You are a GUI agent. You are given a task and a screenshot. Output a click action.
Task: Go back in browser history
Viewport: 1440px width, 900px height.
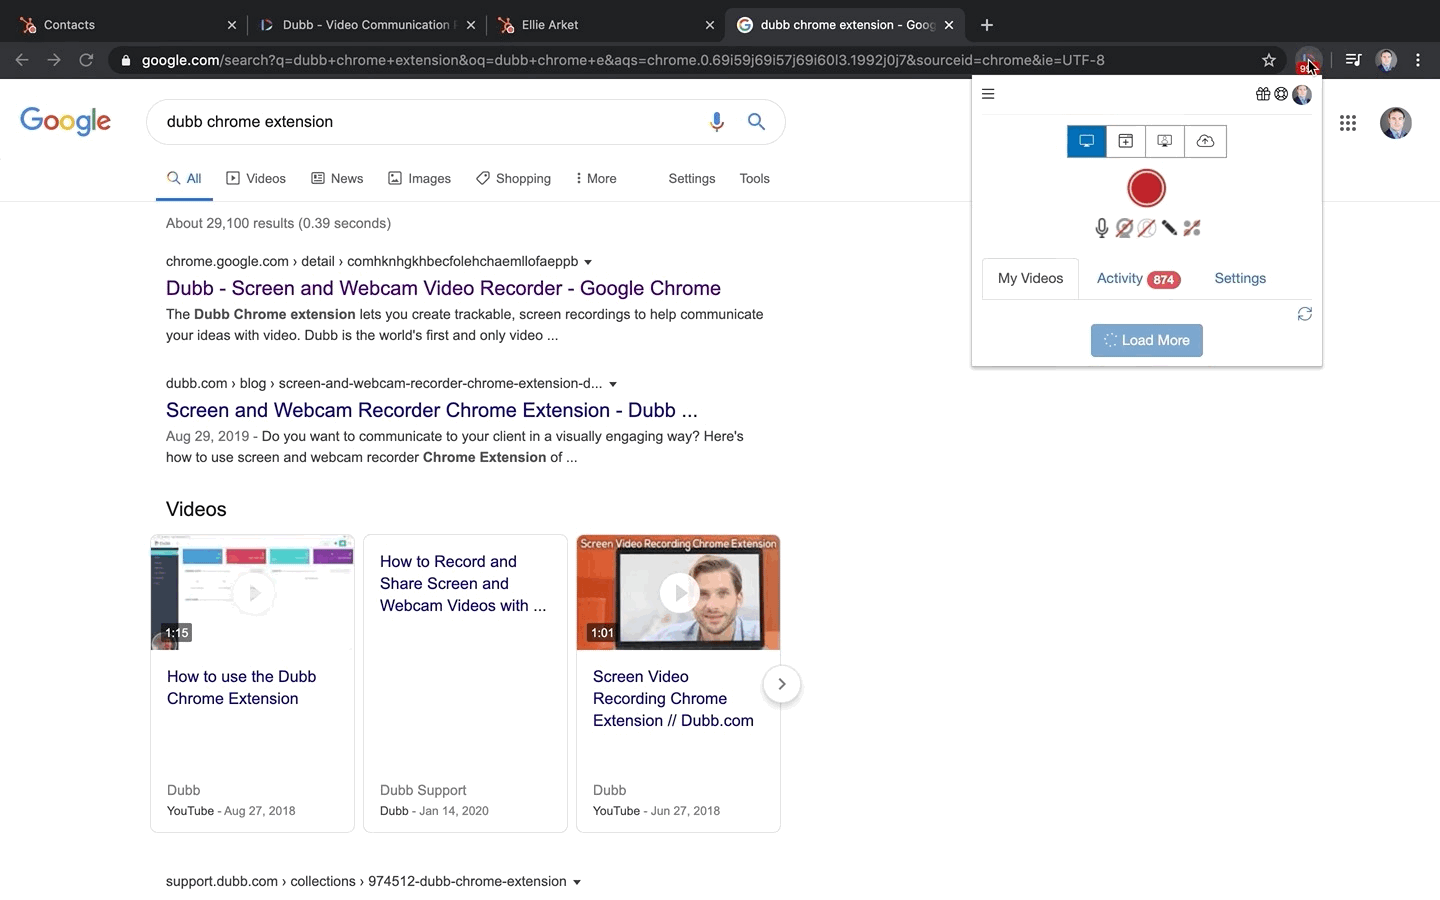pos(22,60)
